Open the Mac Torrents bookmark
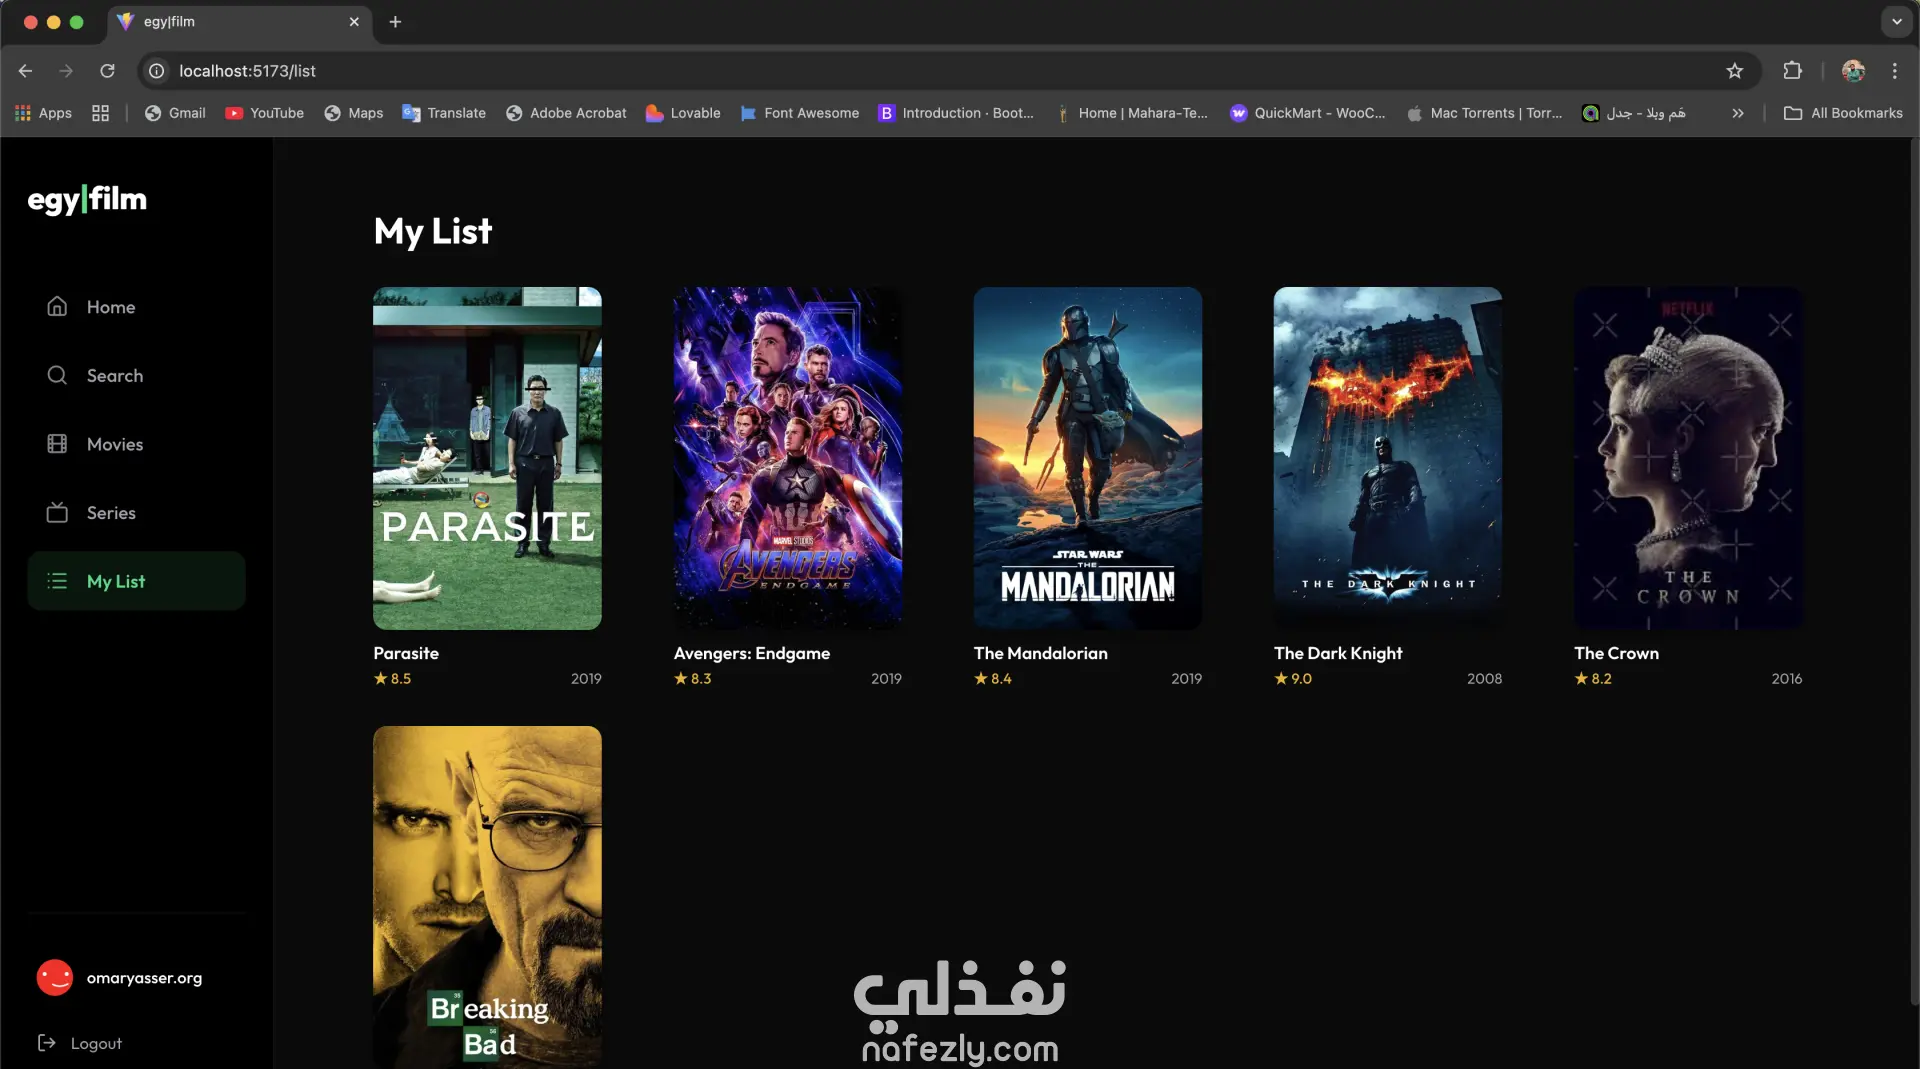1920x1069 pixels. pyautogui.click(x=1484, y=113)
